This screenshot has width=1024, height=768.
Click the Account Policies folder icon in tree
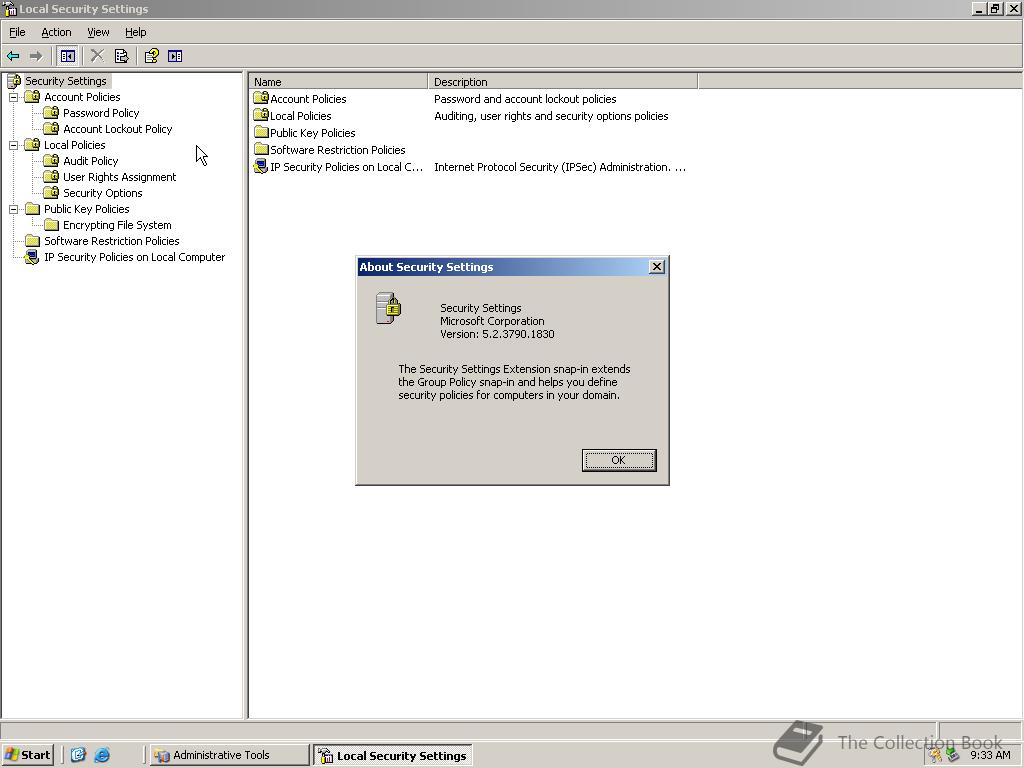pyautogui.click(x=33, y=97)
